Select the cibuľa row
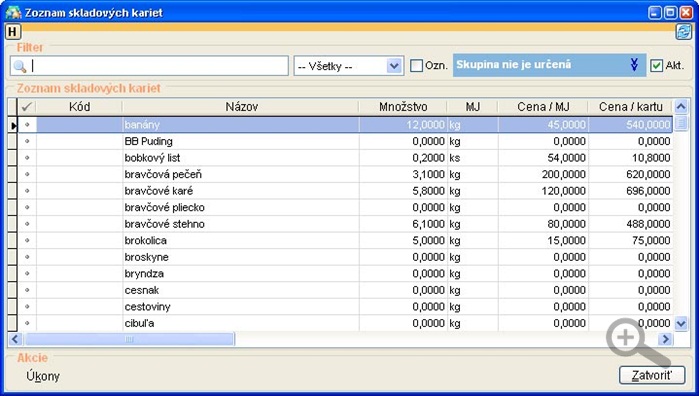 pos(345,323)
